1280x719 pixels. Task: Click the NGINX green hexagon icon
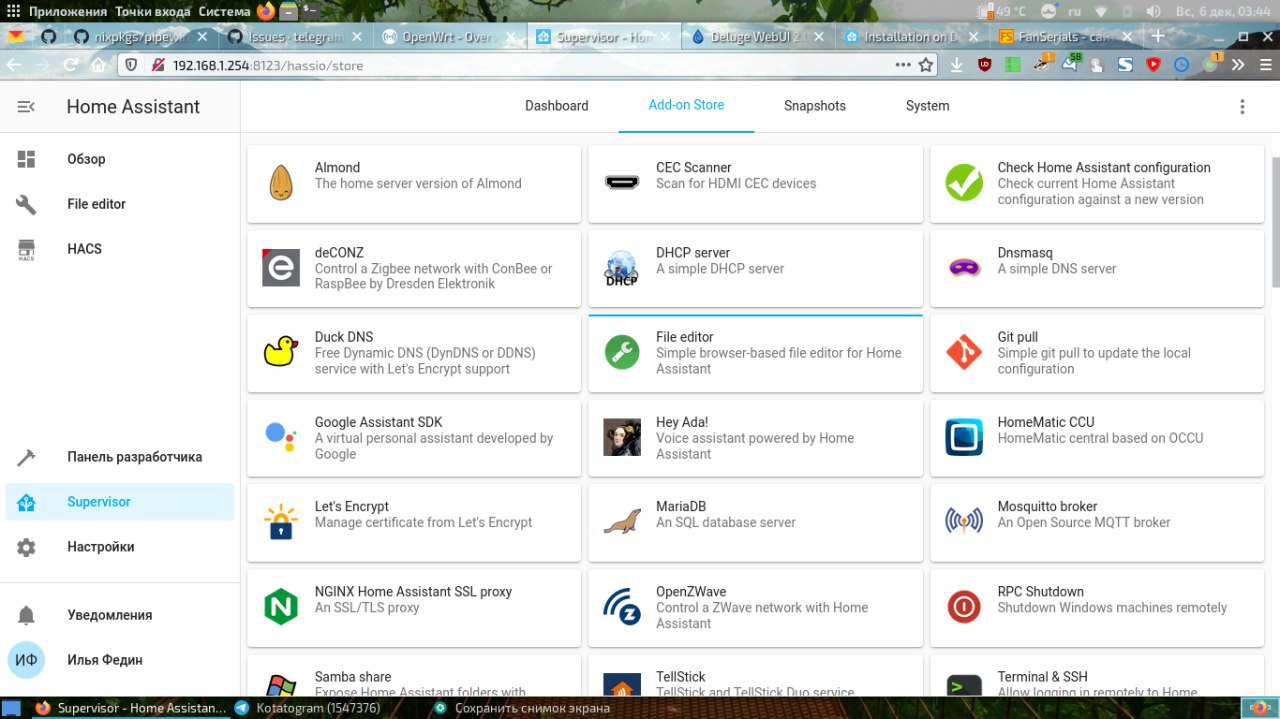[x=281, y=607]
